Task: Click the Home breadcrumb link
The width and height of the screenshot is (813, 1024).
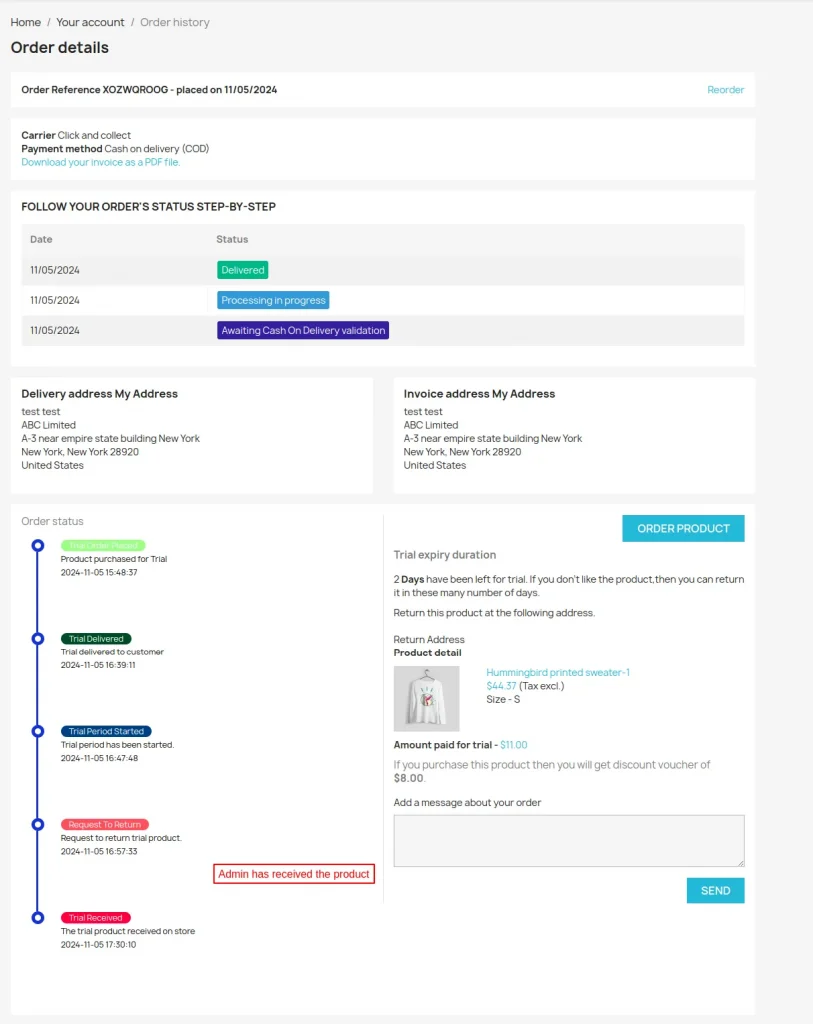Action: click(25, 22)
